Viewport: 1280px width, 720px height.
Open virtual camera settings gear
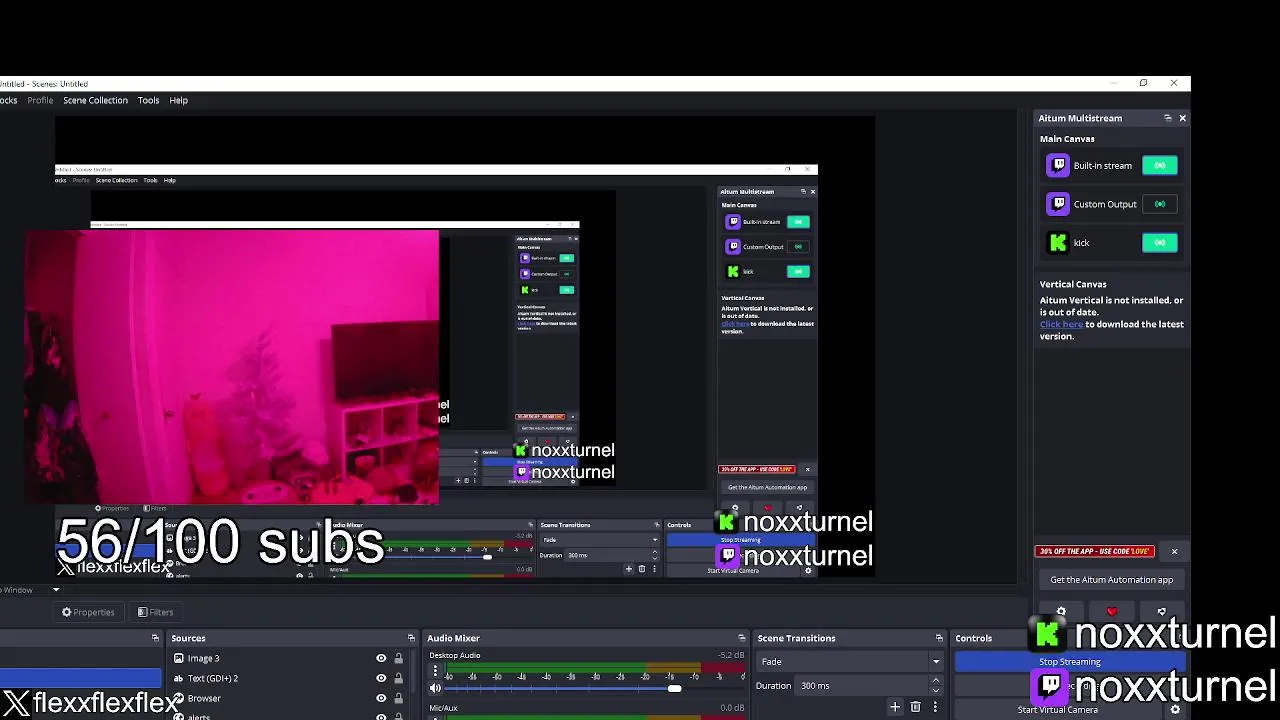tap(1175, 710)
